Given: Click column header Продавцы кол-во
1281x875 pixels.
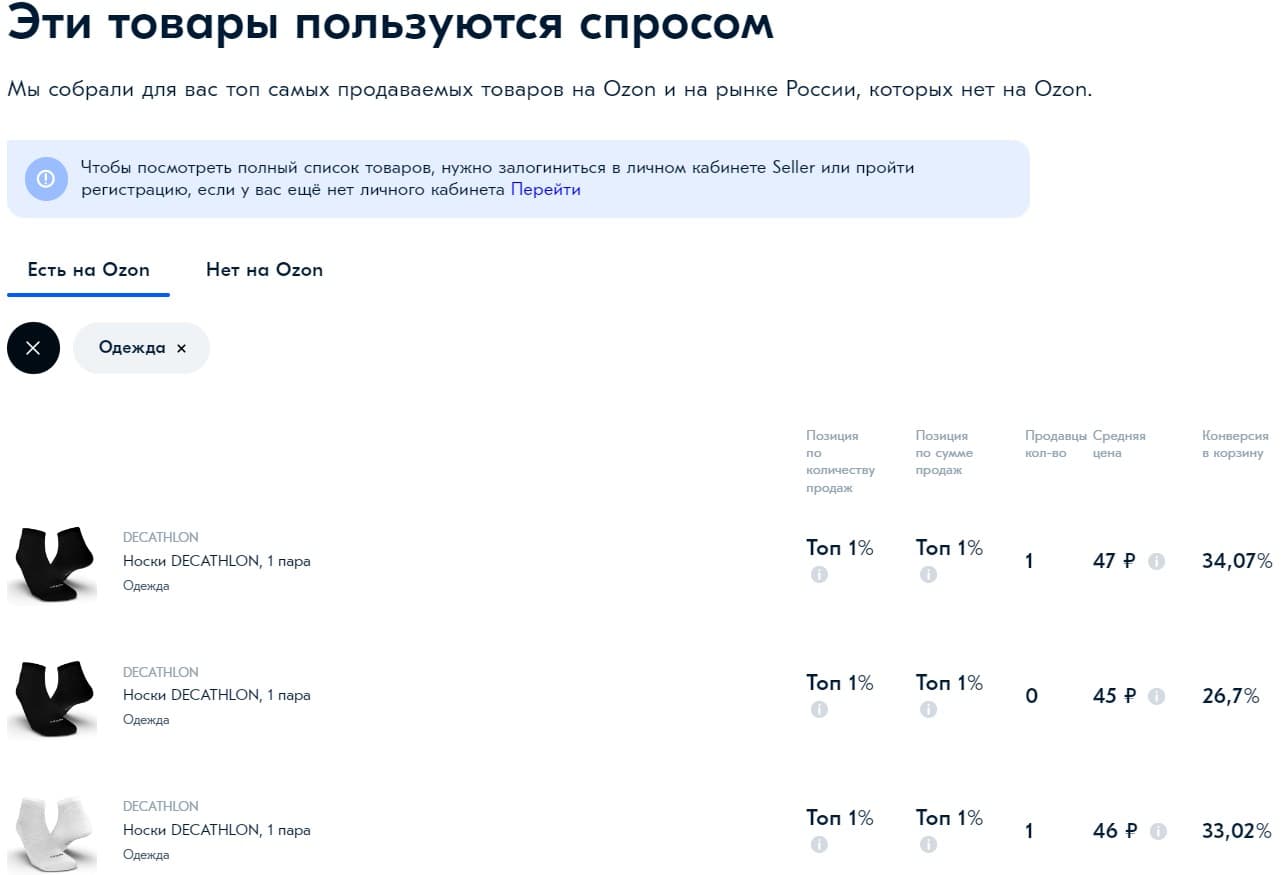Looking at the screenshot, I should pyautogui.click(x=1055, y=444).
